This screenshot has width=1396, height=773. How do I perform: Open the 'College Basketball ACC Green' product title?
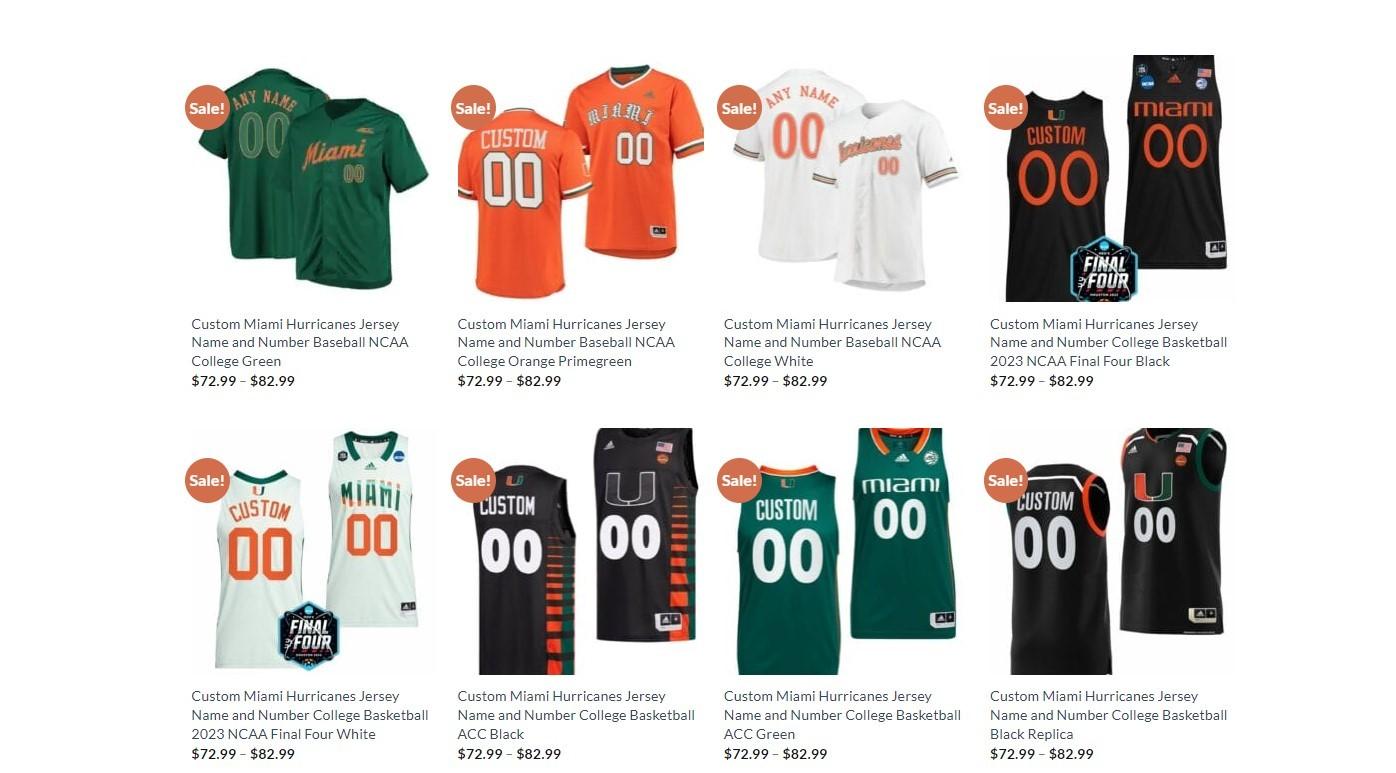(842, 715)
